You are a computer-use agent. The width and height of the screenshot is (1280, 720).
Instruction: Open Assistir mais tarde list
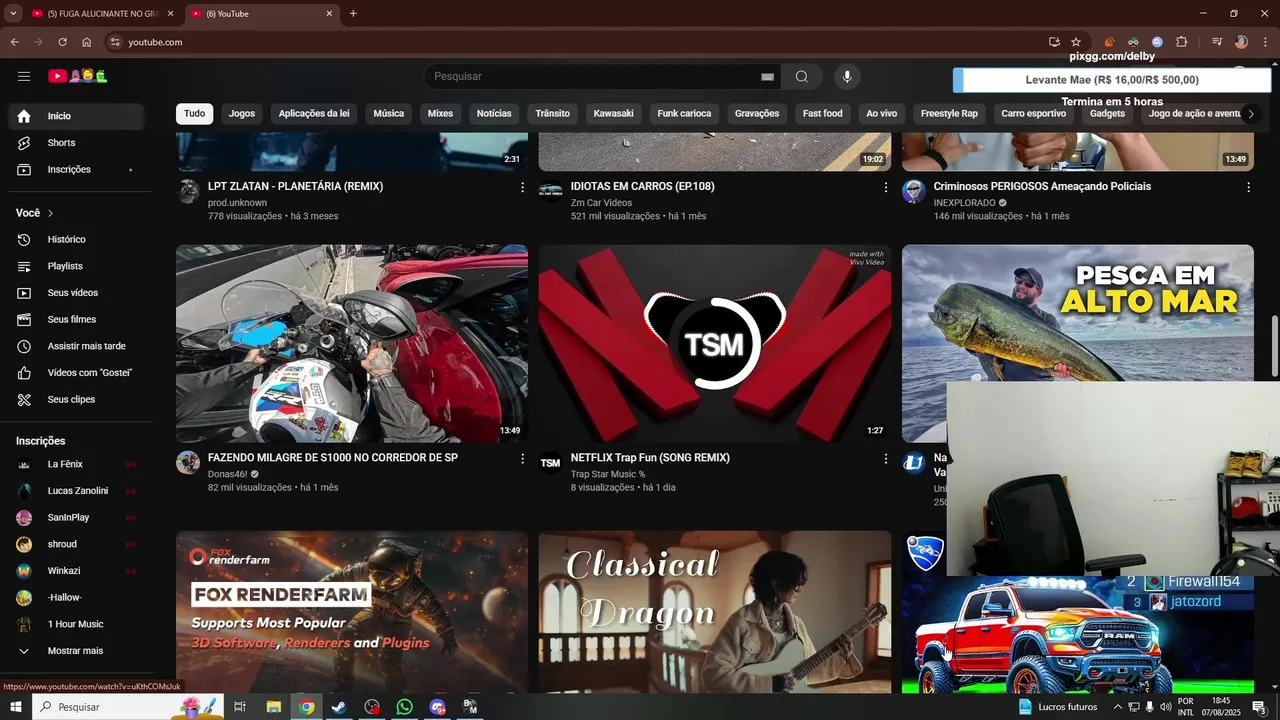pos(77,346)
